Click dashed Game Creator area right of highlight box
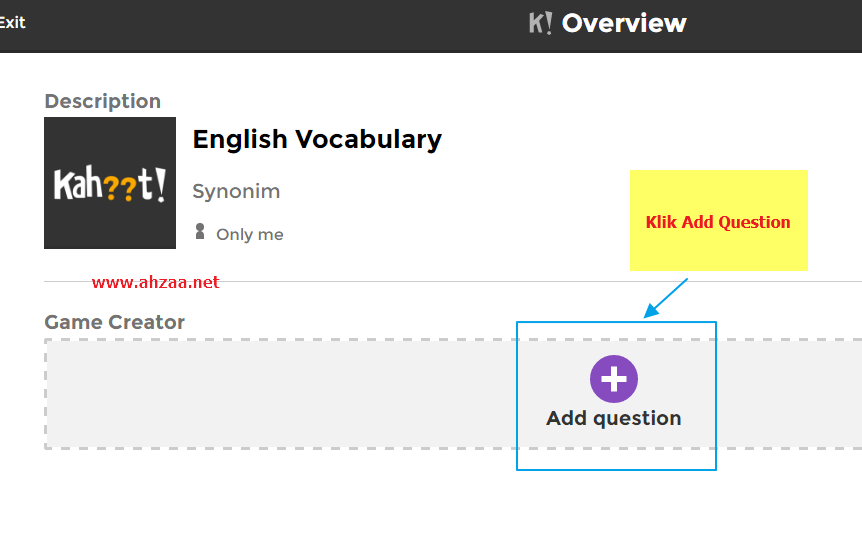The image size is (862, 539). 790,394
